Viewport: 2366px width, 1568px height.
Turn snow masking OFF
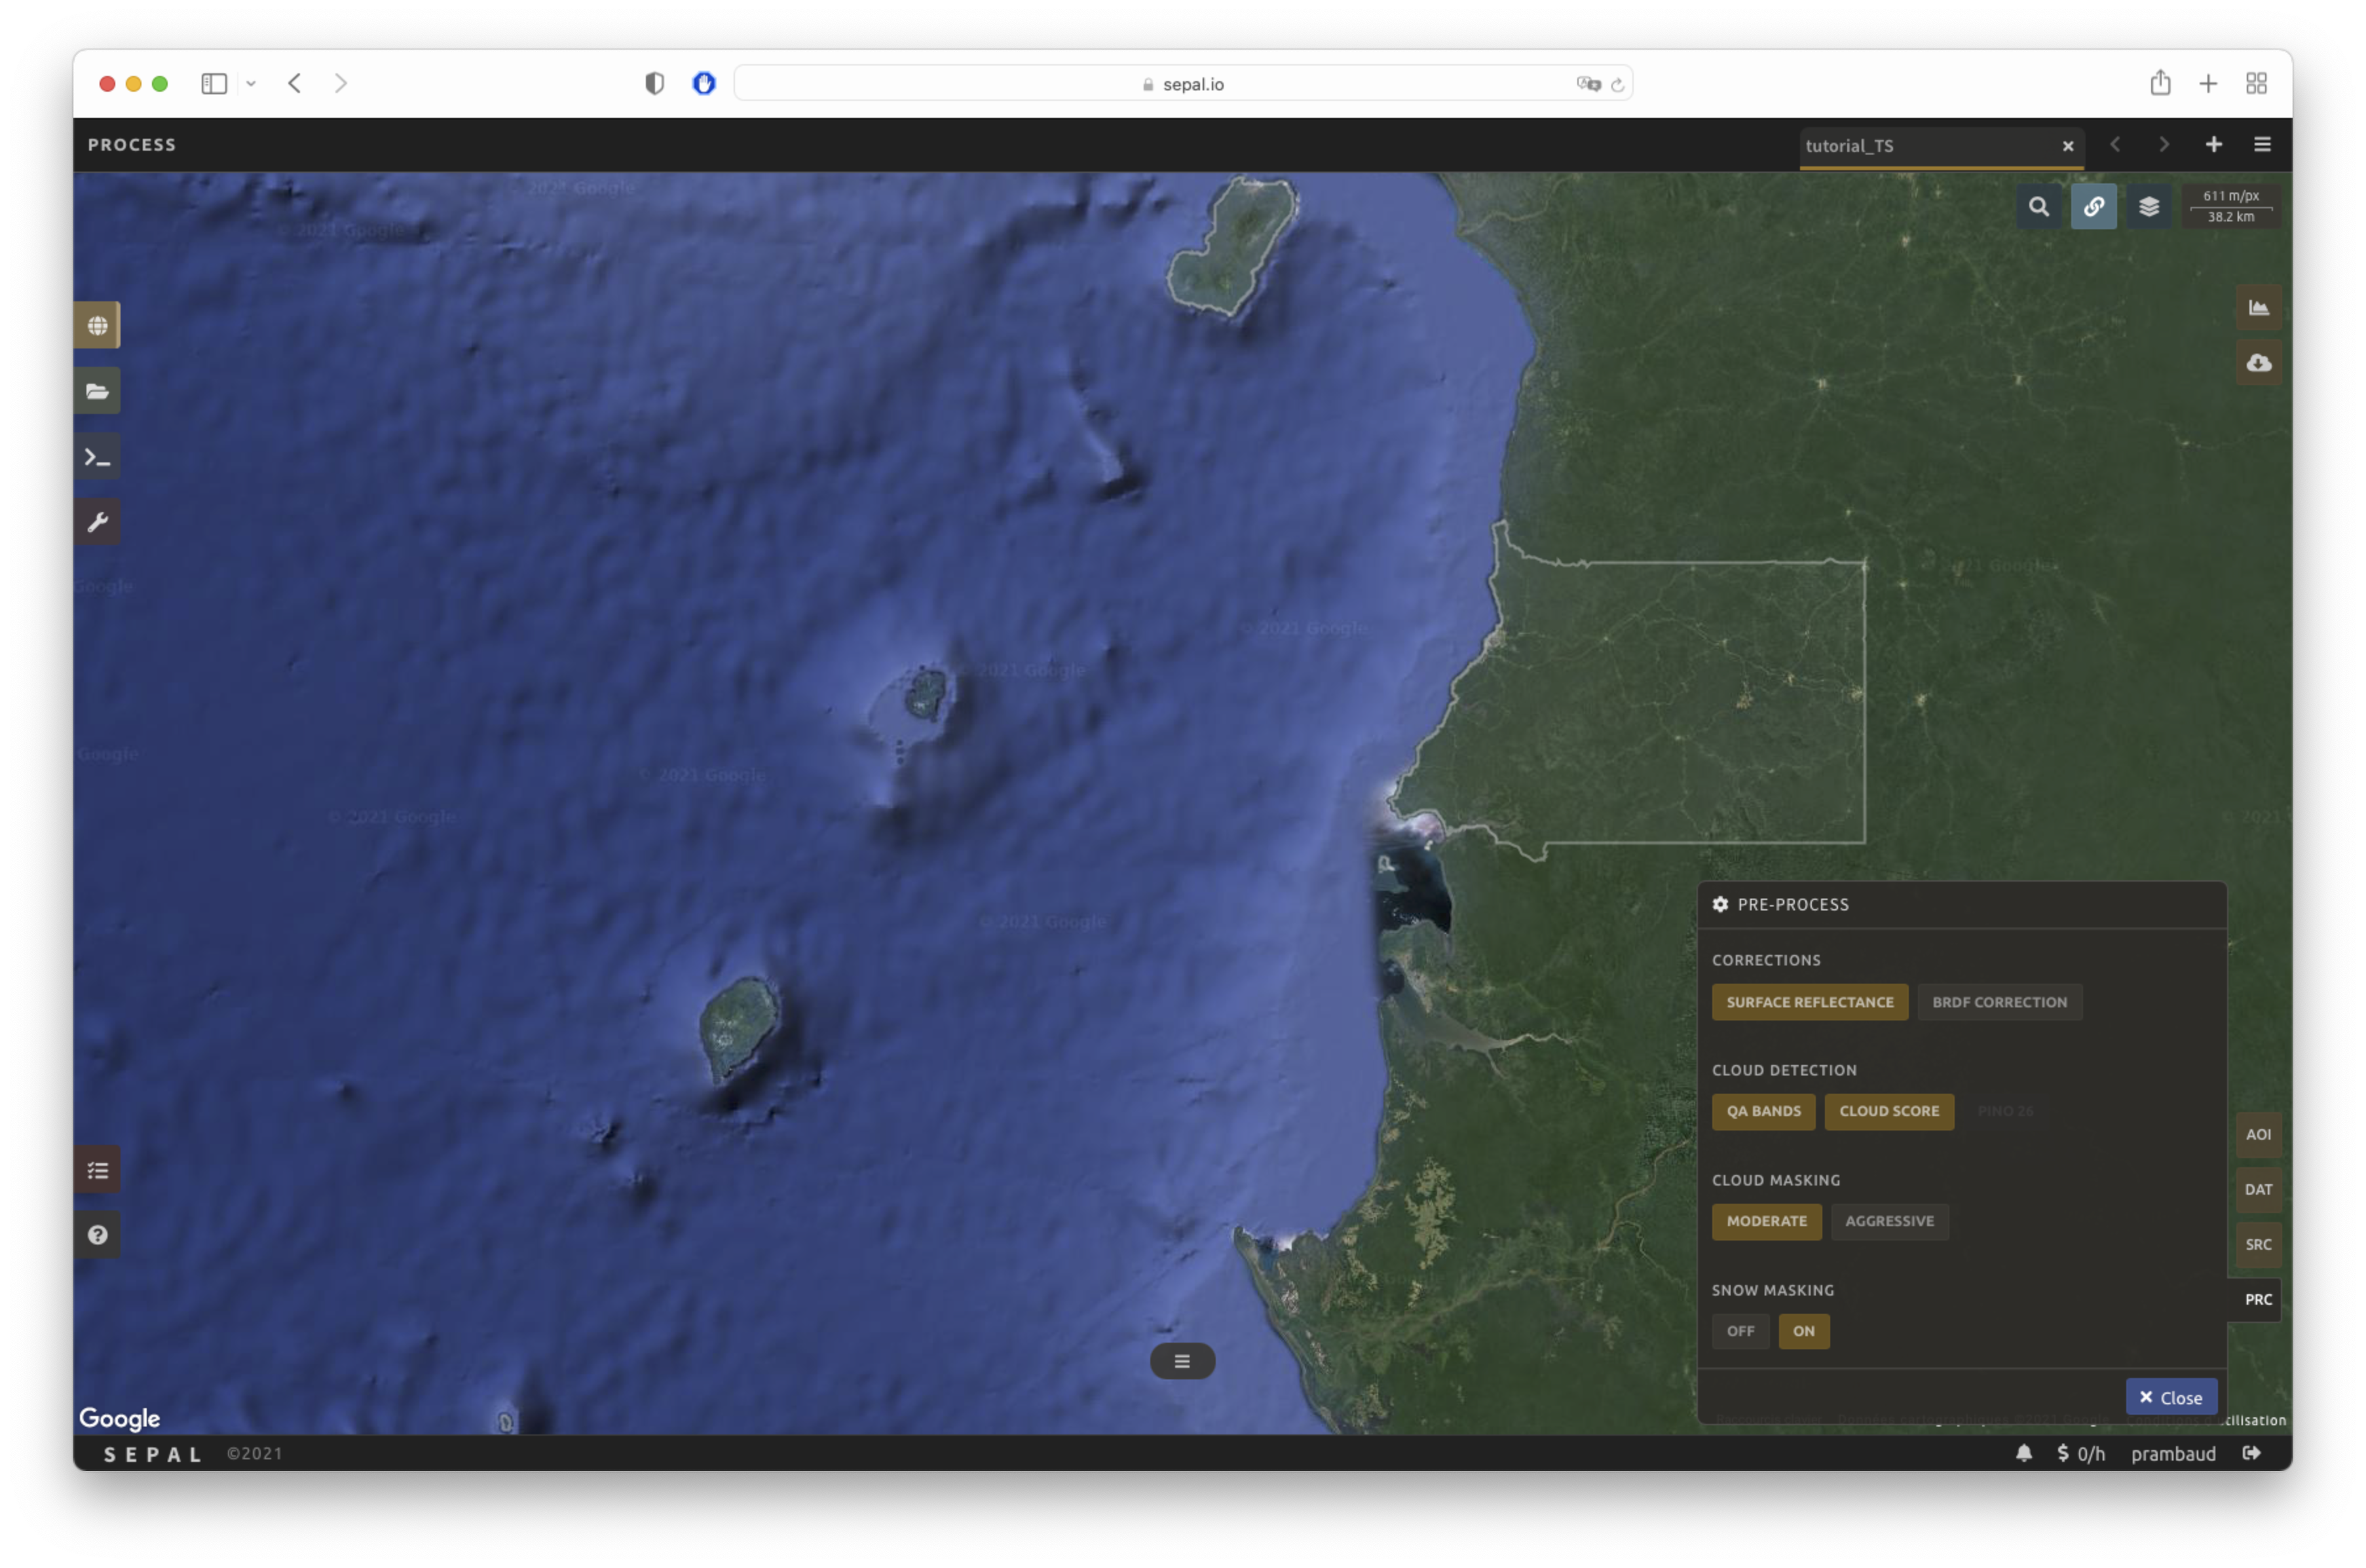1740,1331
